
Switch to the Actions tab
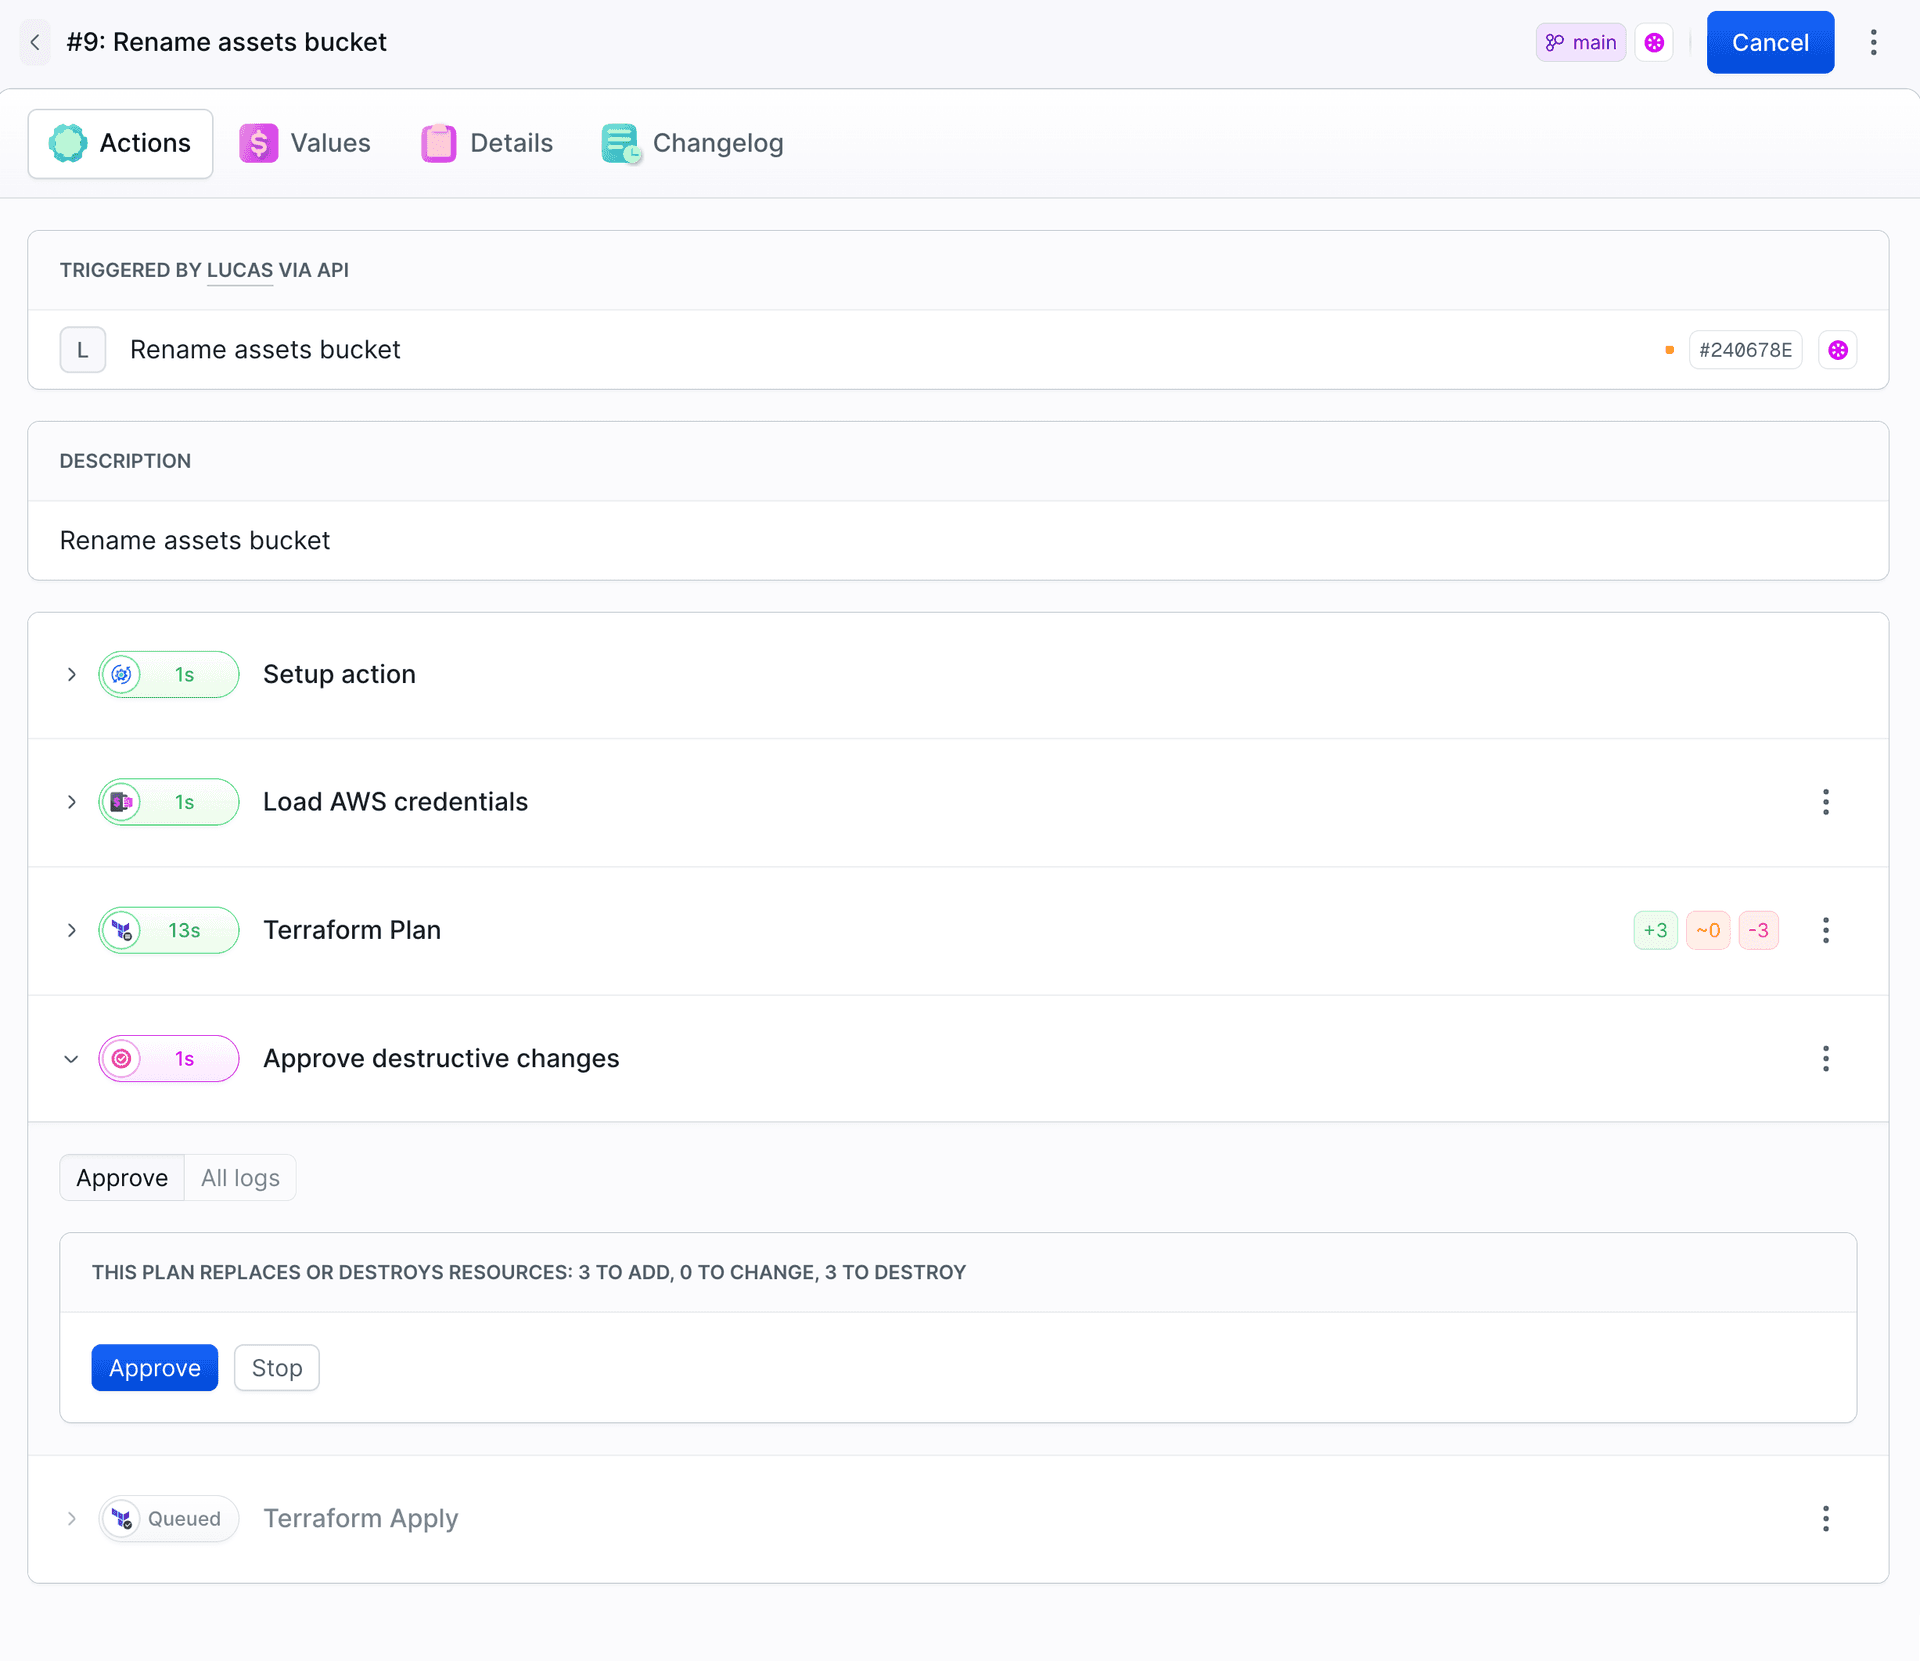[120, 143]
